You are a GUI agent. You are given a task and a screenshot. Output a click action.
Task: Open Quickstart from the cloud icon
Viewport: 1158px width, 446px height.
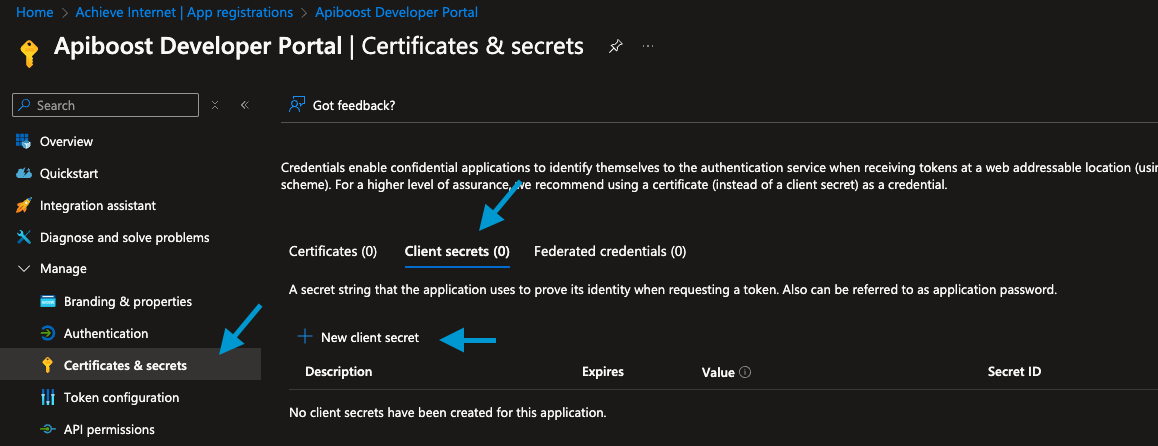coord(24,174)
